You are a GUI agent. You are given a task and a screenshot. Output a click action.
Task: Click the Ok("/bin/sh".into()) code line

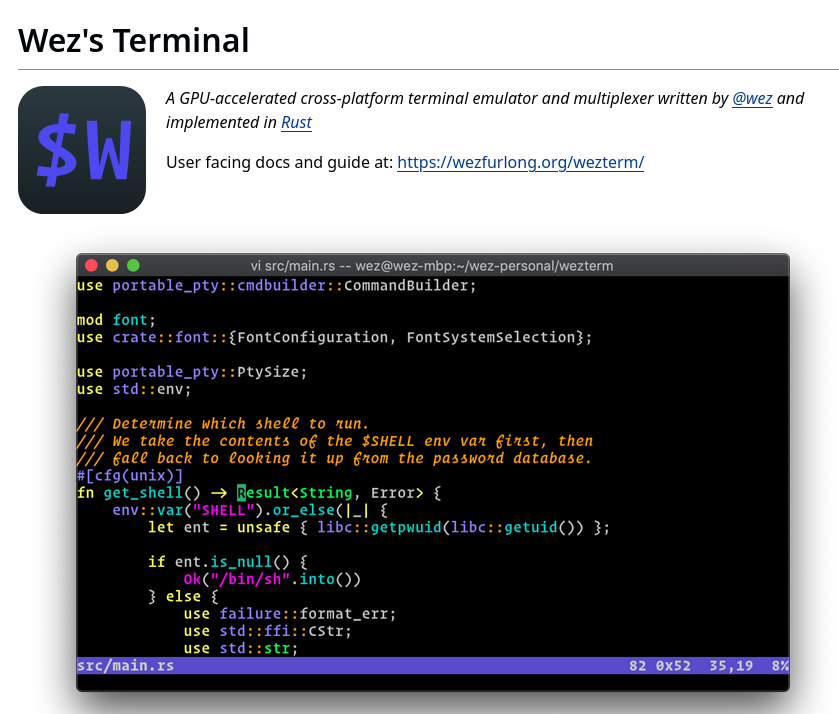pyautogui.click(x=272, y=579)
